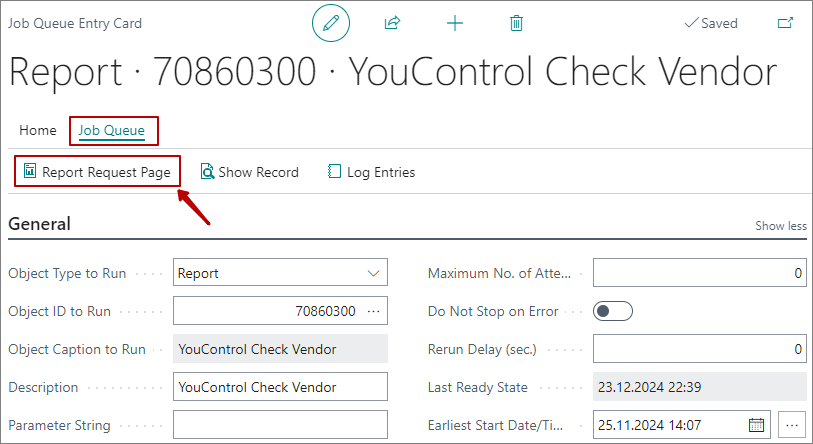Click Object ID to Run lookup ellipsis
Viewport: 813px width, 444px height.
[374, 311]
